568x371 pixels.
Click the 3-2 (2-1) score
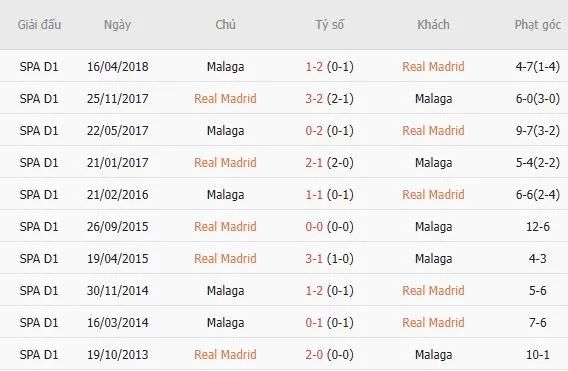(329, 99)
